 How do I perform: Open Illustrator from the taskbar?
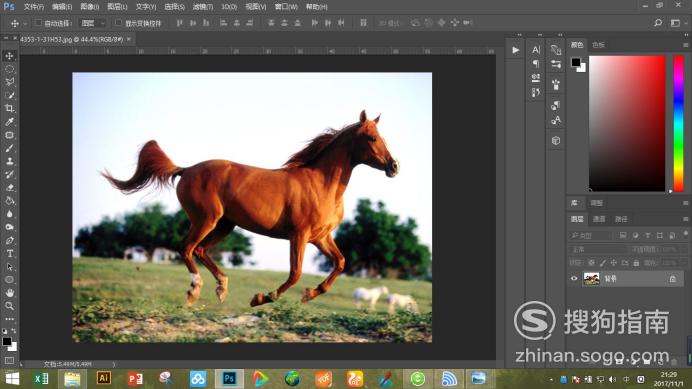tap(104, 378)
